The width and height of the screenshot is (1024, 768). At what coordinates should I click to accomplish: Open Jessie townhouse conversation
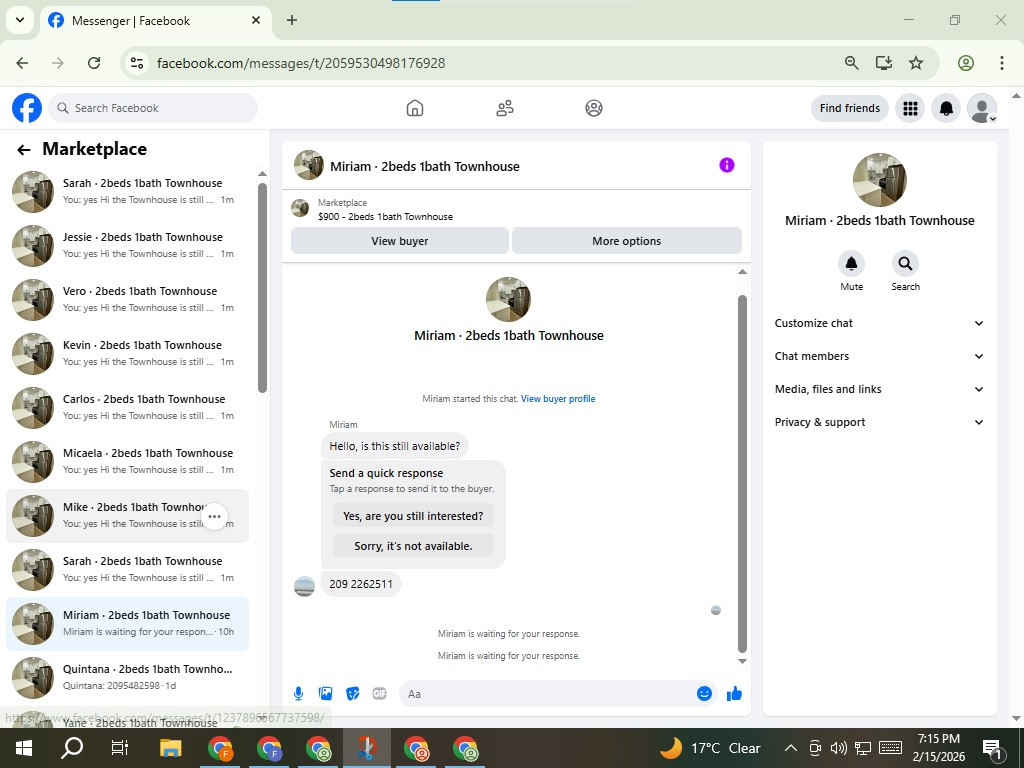click(127, 246)
